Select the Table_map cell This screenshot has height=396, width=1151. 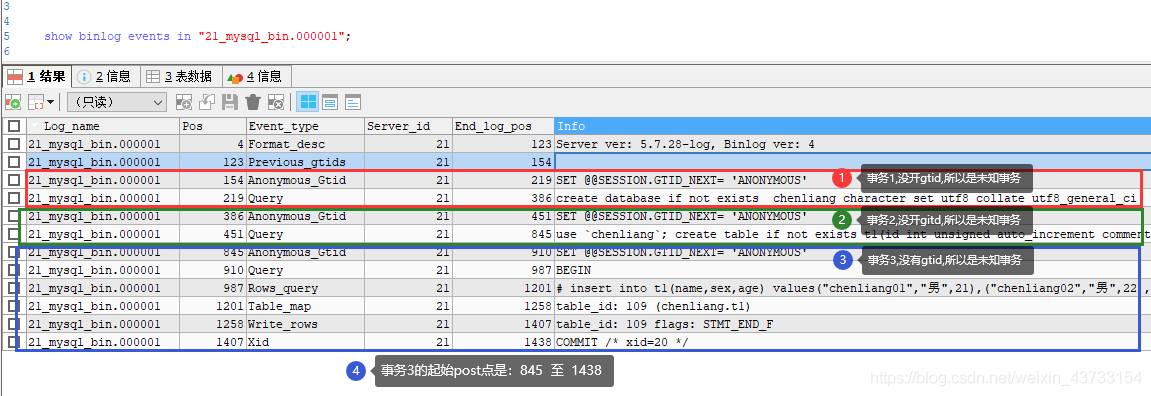pyautogui.click(x=305, y=306)
